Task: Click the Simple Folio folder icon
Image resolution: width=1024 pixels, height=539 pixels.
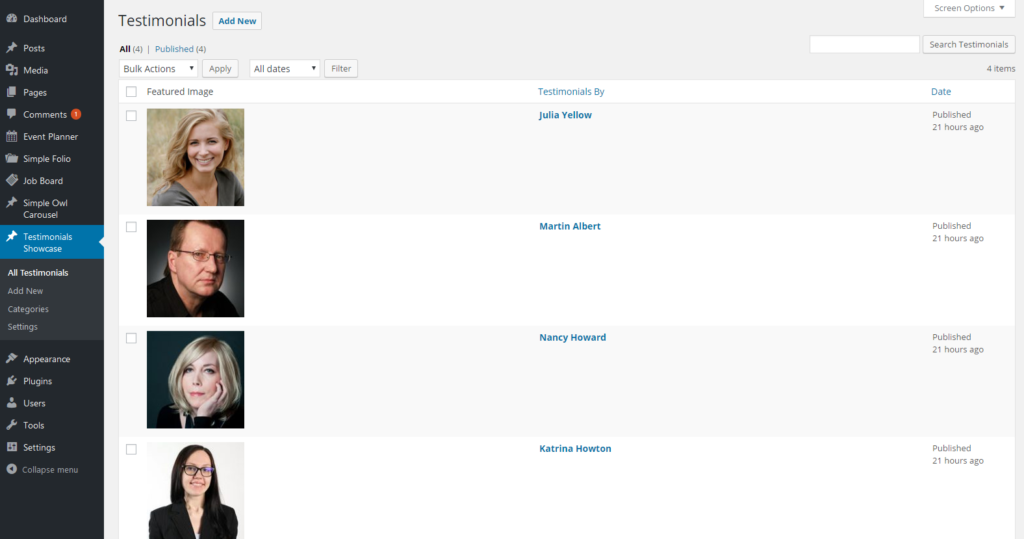Action: [x=12, y=158]
